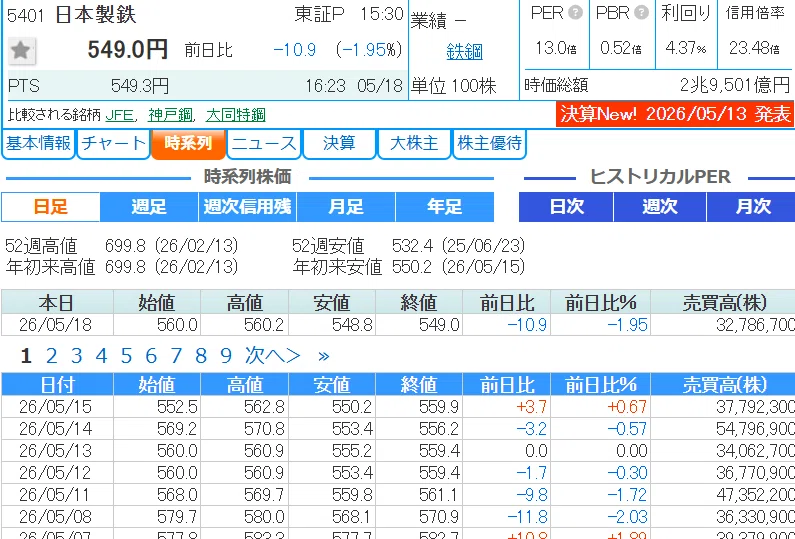Click closing price 570.9 on 26/05/08
Image resolution: width=795 pixels, height=539 pixels.
coord(439,517)
